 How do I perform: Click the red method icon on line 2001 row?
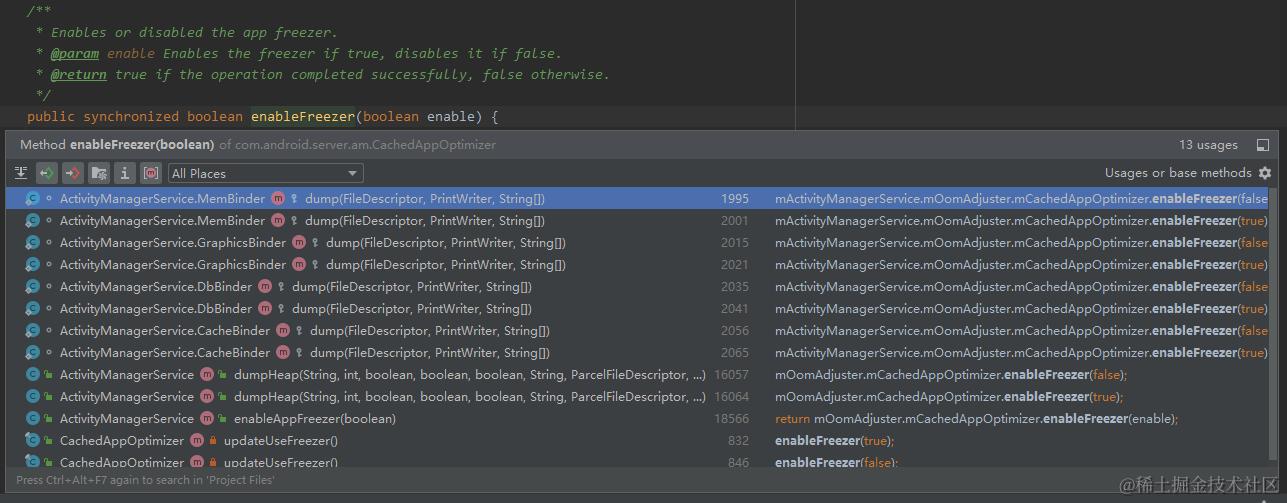point(278,221)
